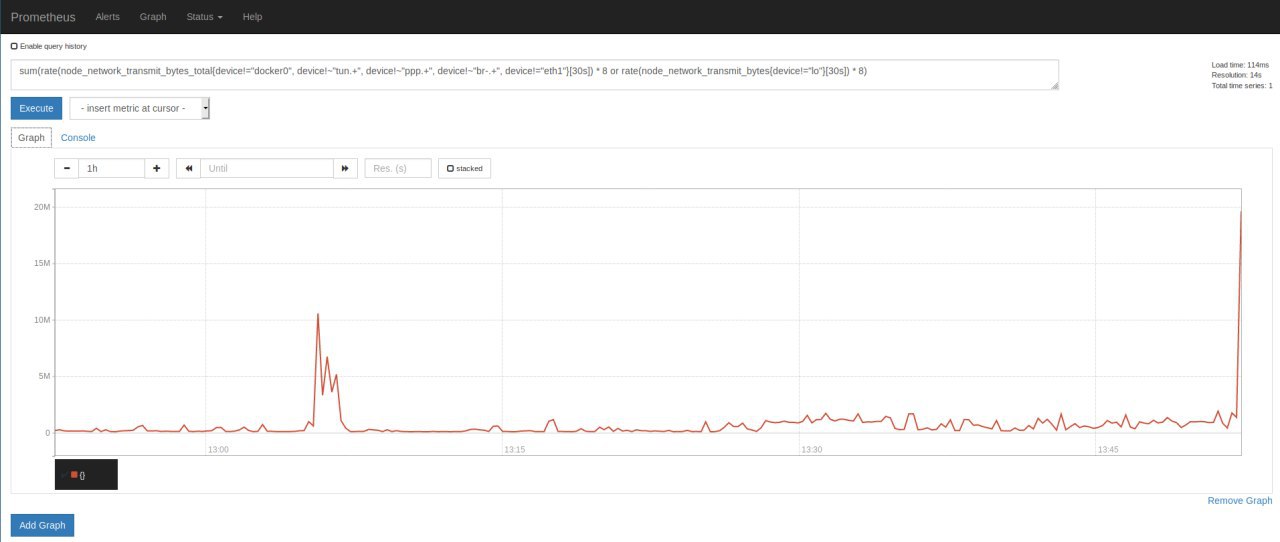Click the Total time series: 1 text
Screen dimensions: 1280x542
tap(1242, 86)
